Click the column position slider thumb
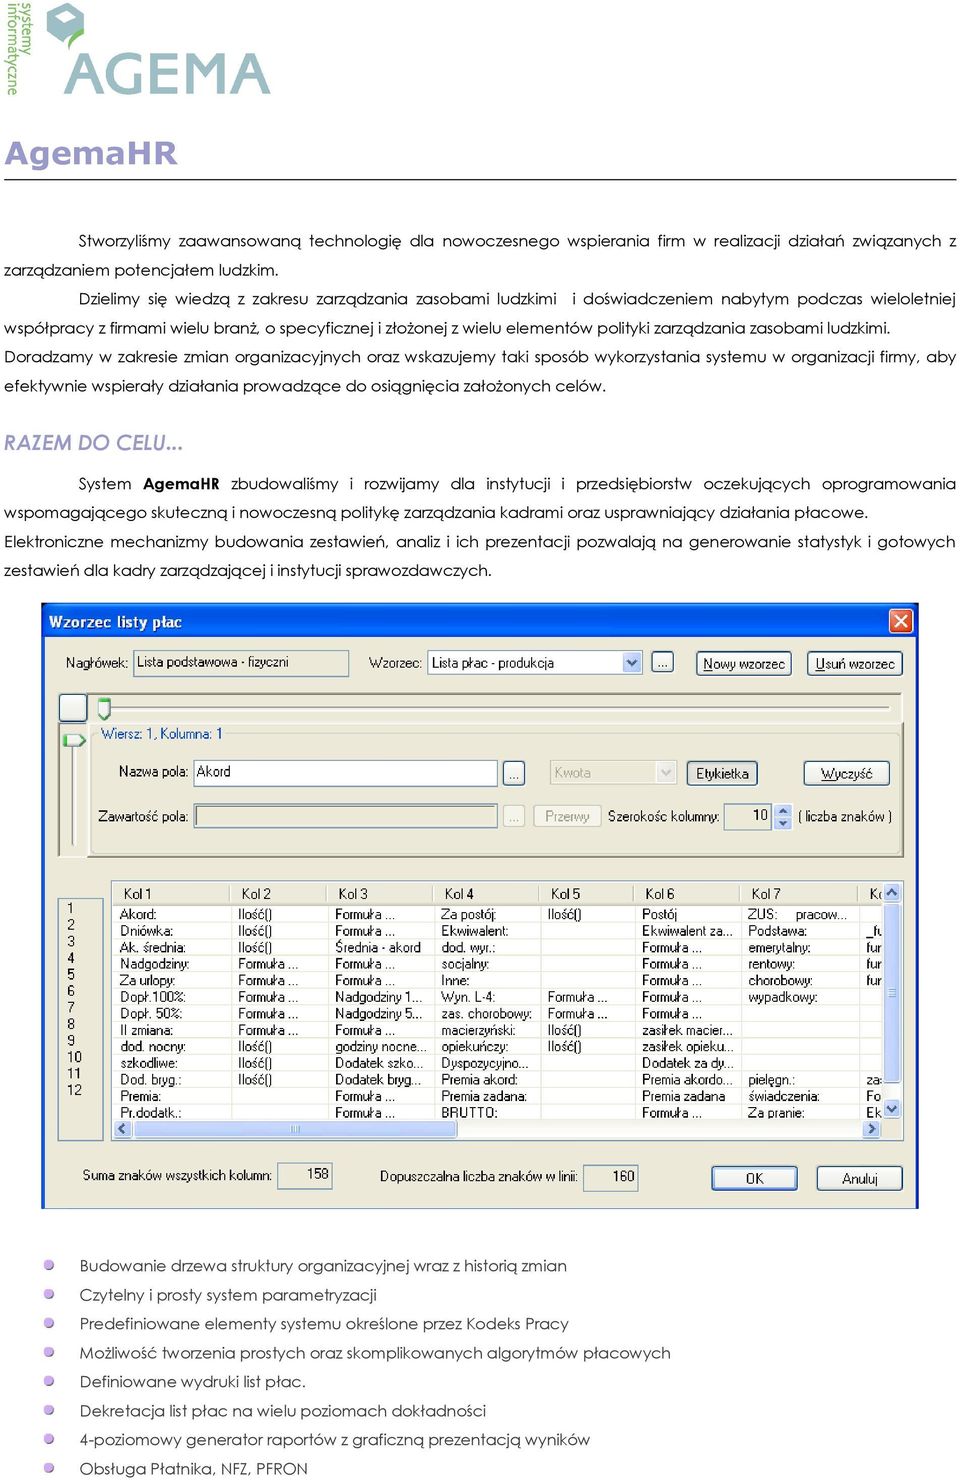 click(104, 709)
